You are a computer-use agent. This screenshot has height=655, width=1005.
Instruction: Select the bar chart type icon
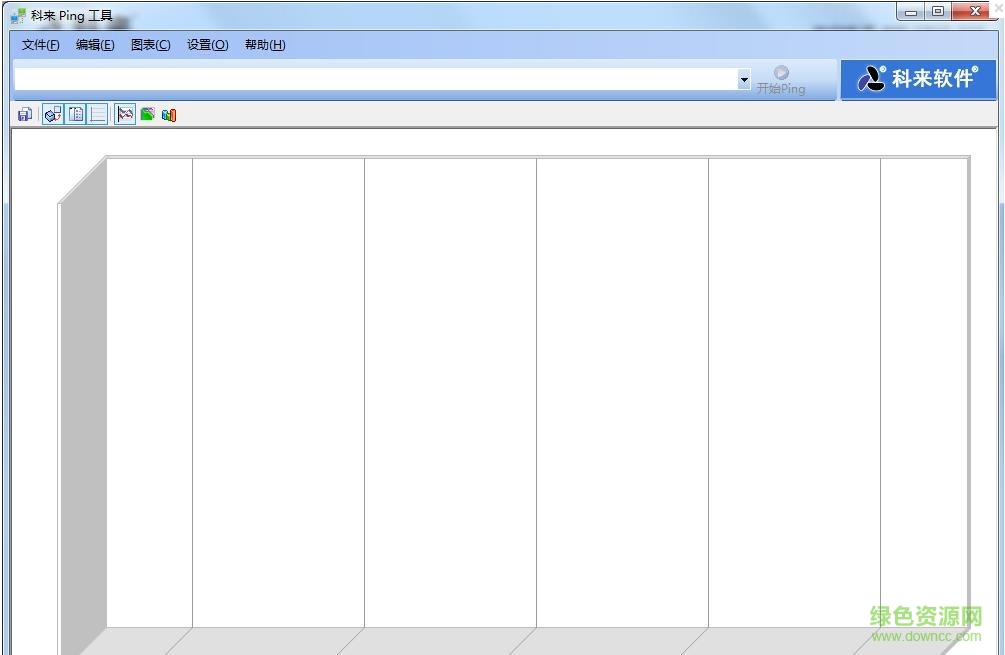(x=169, y=115)
